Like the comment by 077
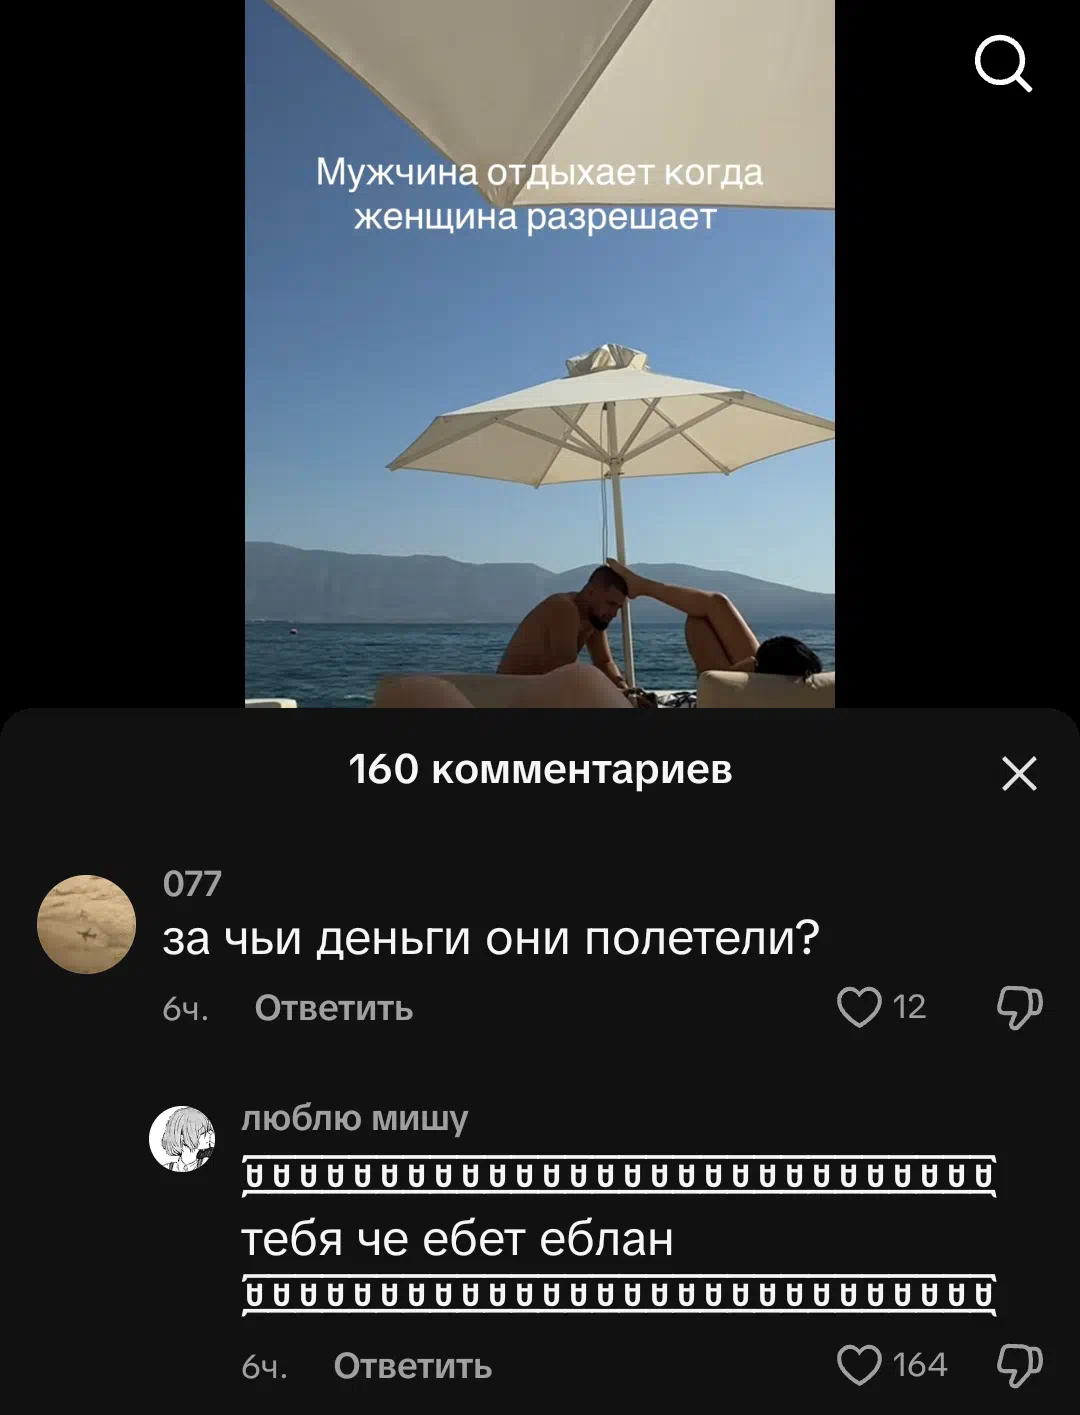 point(859,1007)
